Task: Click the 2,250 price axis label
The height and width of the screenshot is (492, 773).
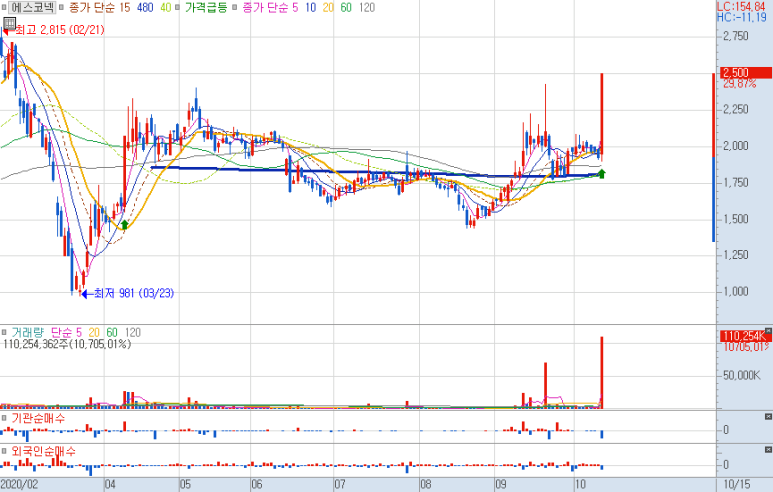Action: point(736,109)
